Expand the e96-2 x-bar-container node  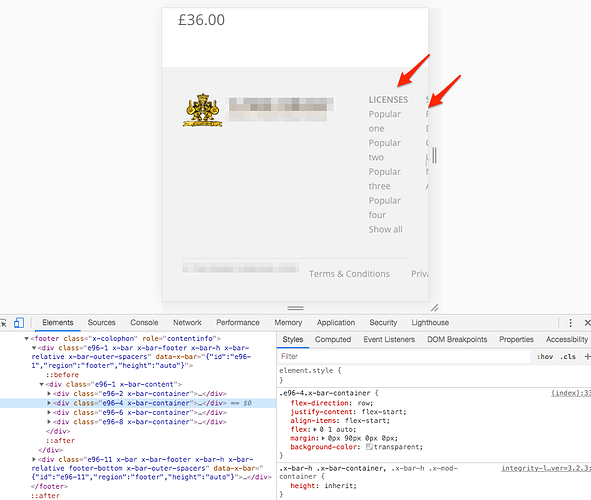click(x=49, y=393)
